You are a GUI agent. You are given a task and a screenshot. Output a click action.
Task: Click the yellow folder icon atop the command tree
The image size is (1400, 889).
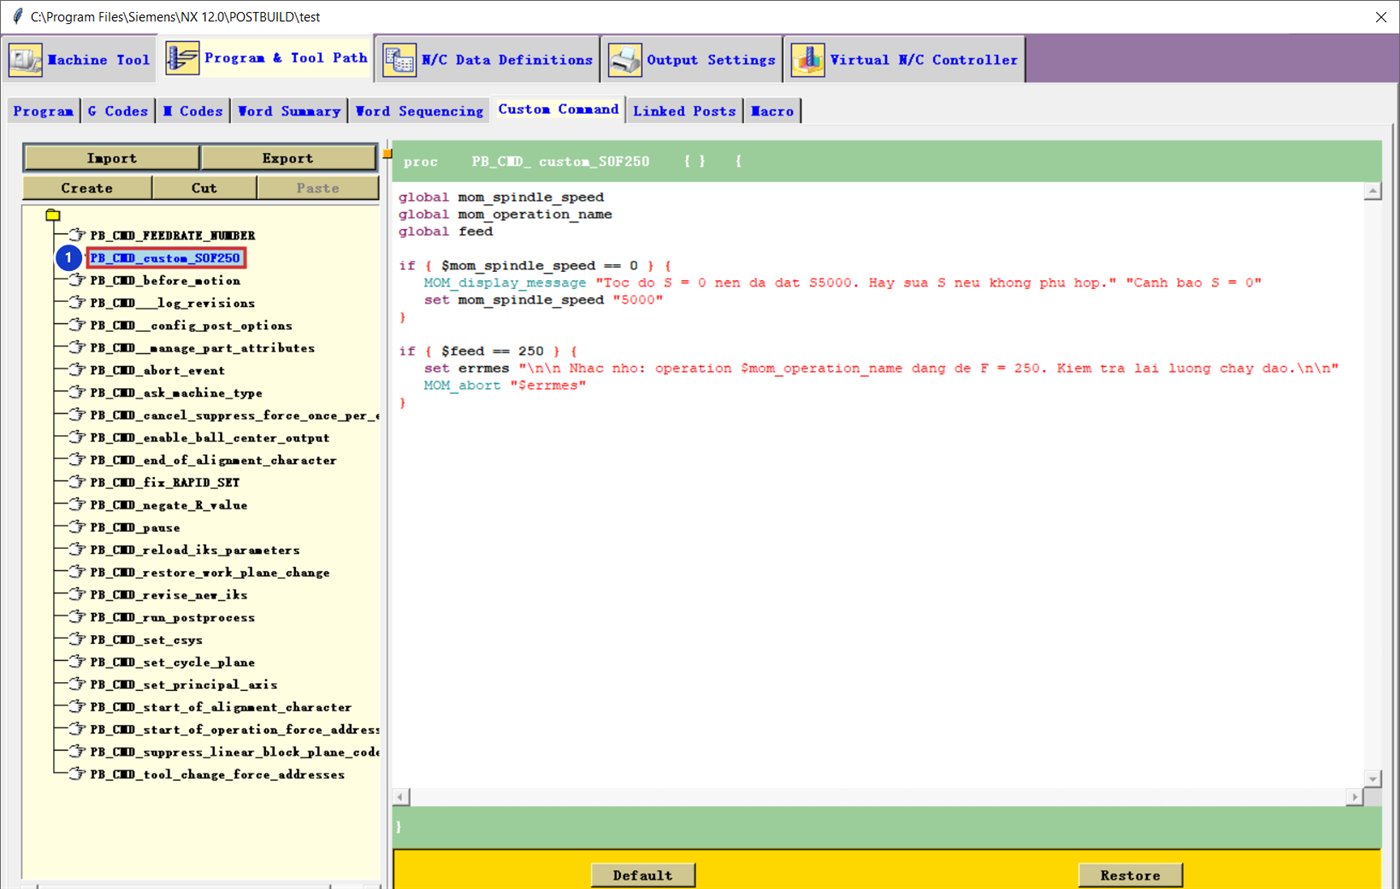tap(53, 215)
